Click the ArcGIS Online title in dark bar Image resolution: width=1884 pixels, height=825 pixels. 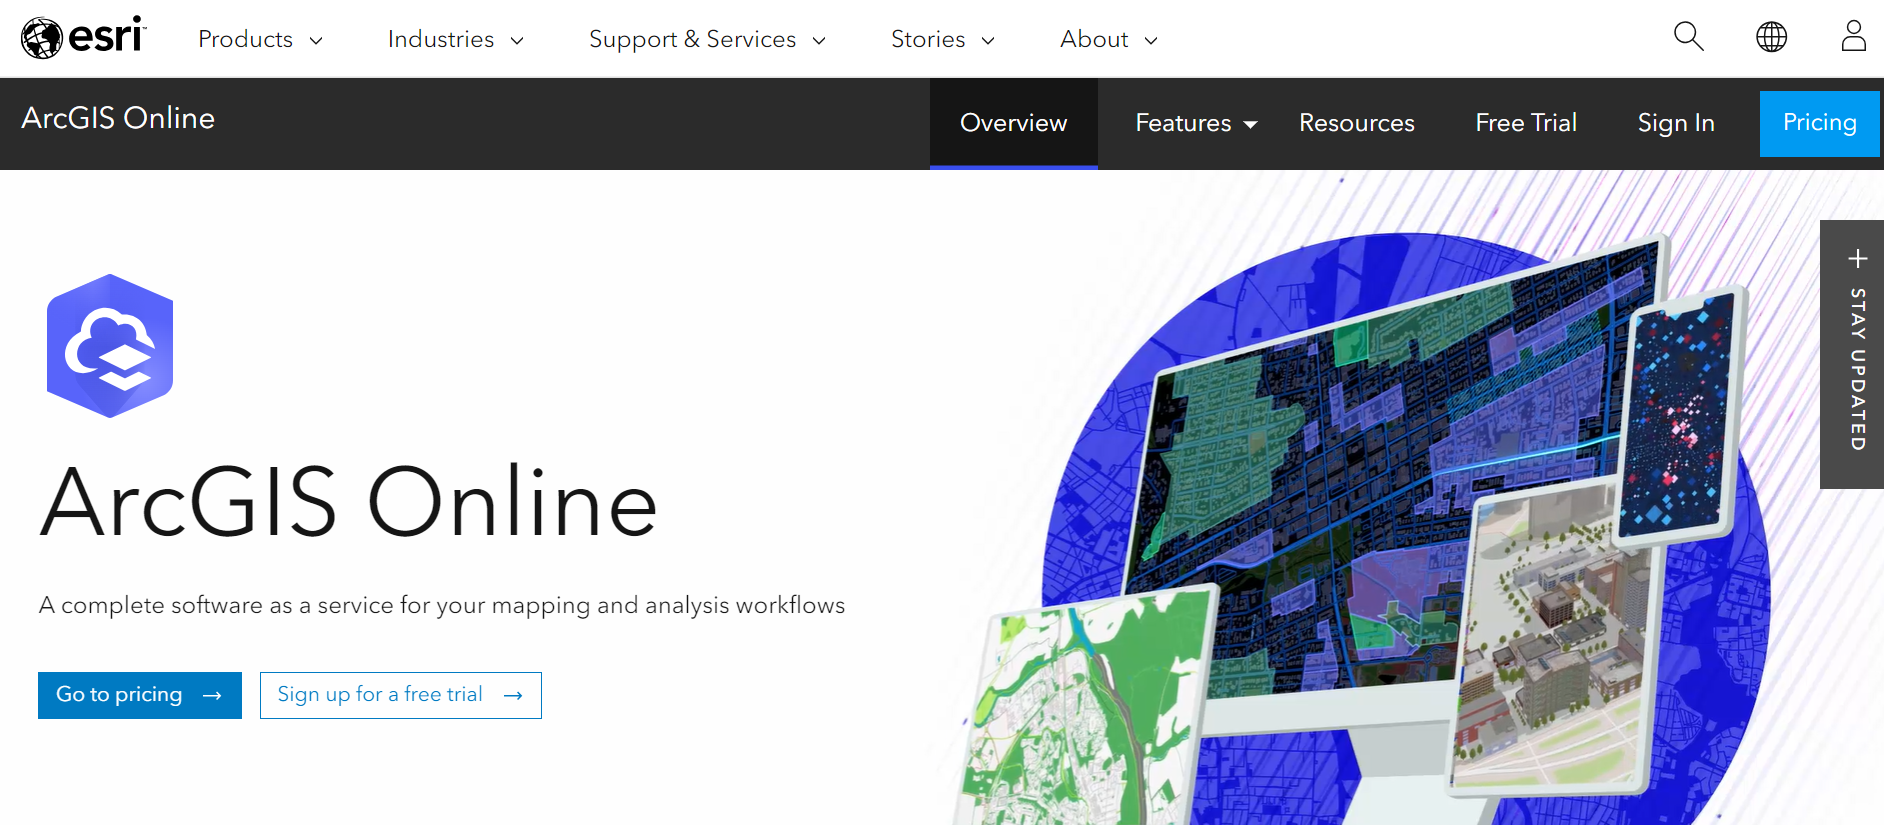[x=118, y=118]
